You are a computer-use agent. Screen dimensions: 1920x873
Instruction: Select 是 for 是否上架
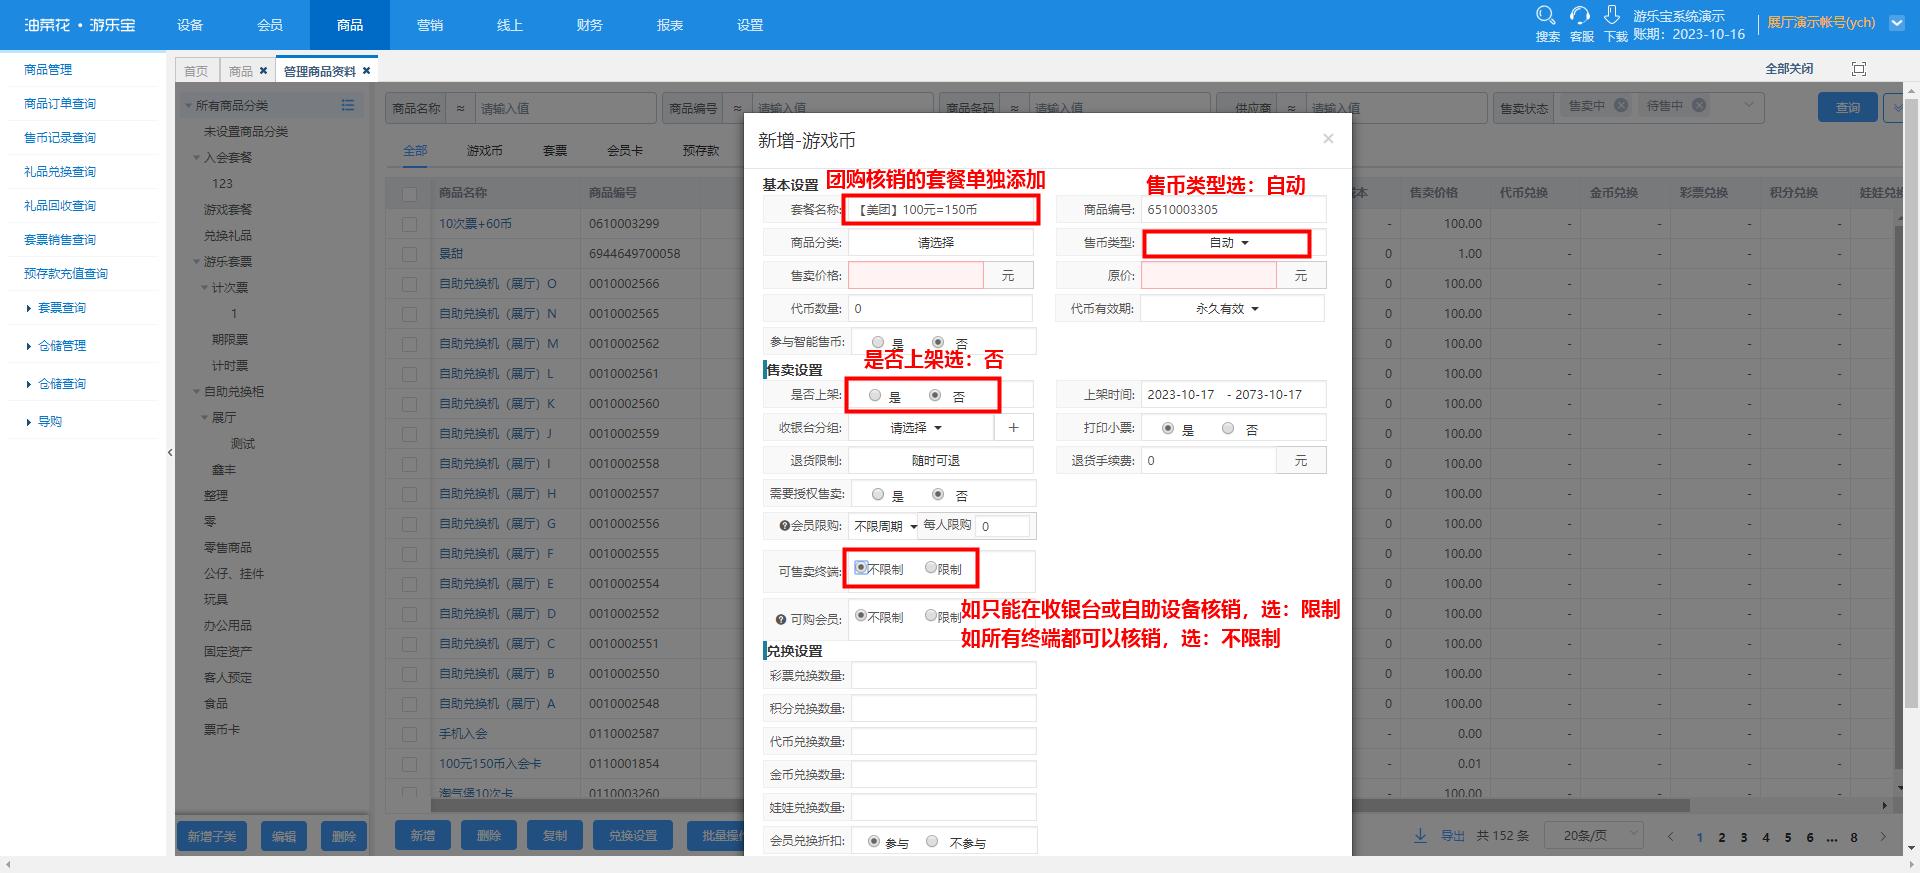coord(875,395)
